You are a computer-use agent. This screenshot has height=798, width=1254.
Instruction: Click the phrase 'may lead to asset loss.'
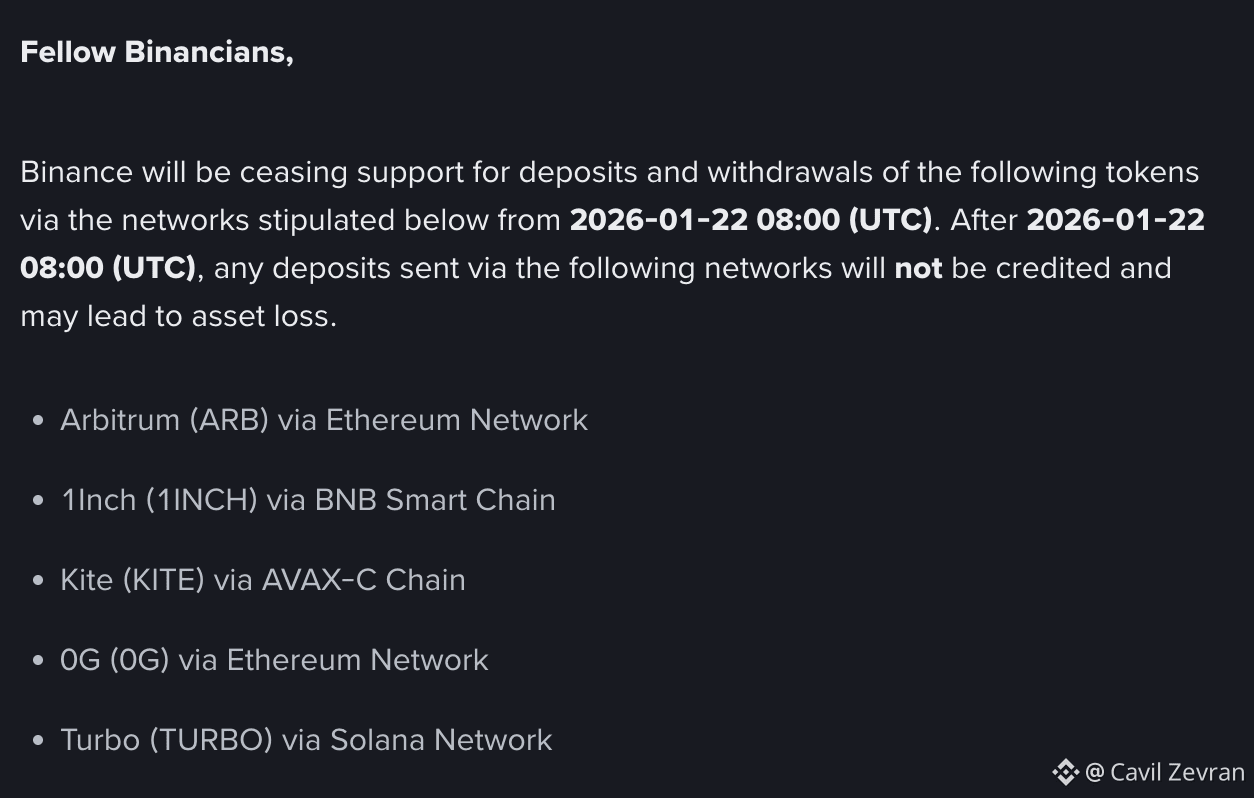click(x=178, y=316)
